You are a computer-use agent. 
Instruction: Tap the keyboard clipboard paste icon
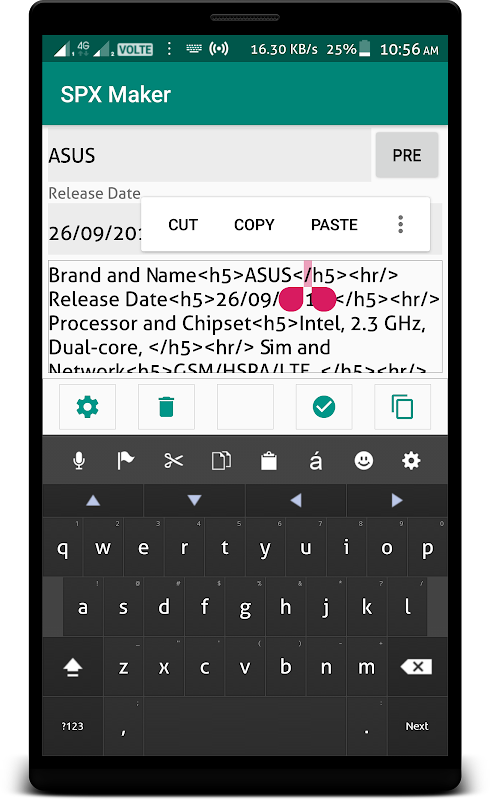(268, 461)
